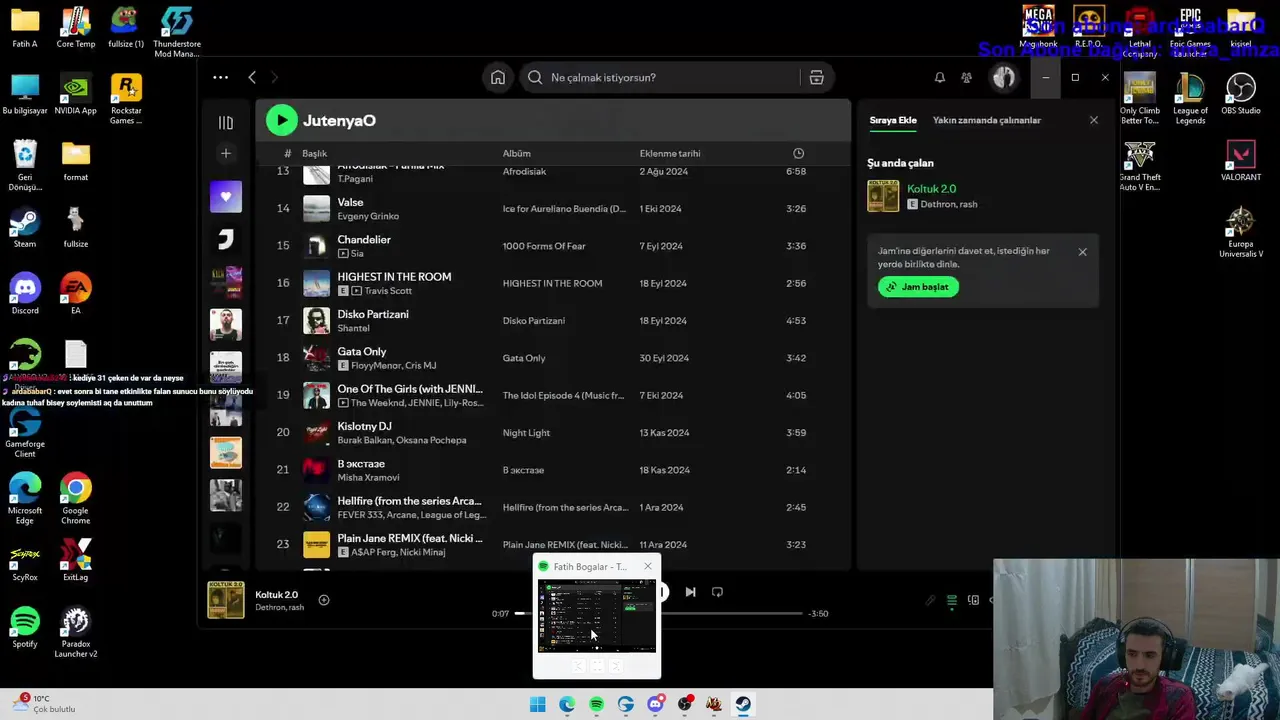The height and width of the screenshot is (720, 1280).
Task: Open the Spotify Home page
Action: pos(498,77)
